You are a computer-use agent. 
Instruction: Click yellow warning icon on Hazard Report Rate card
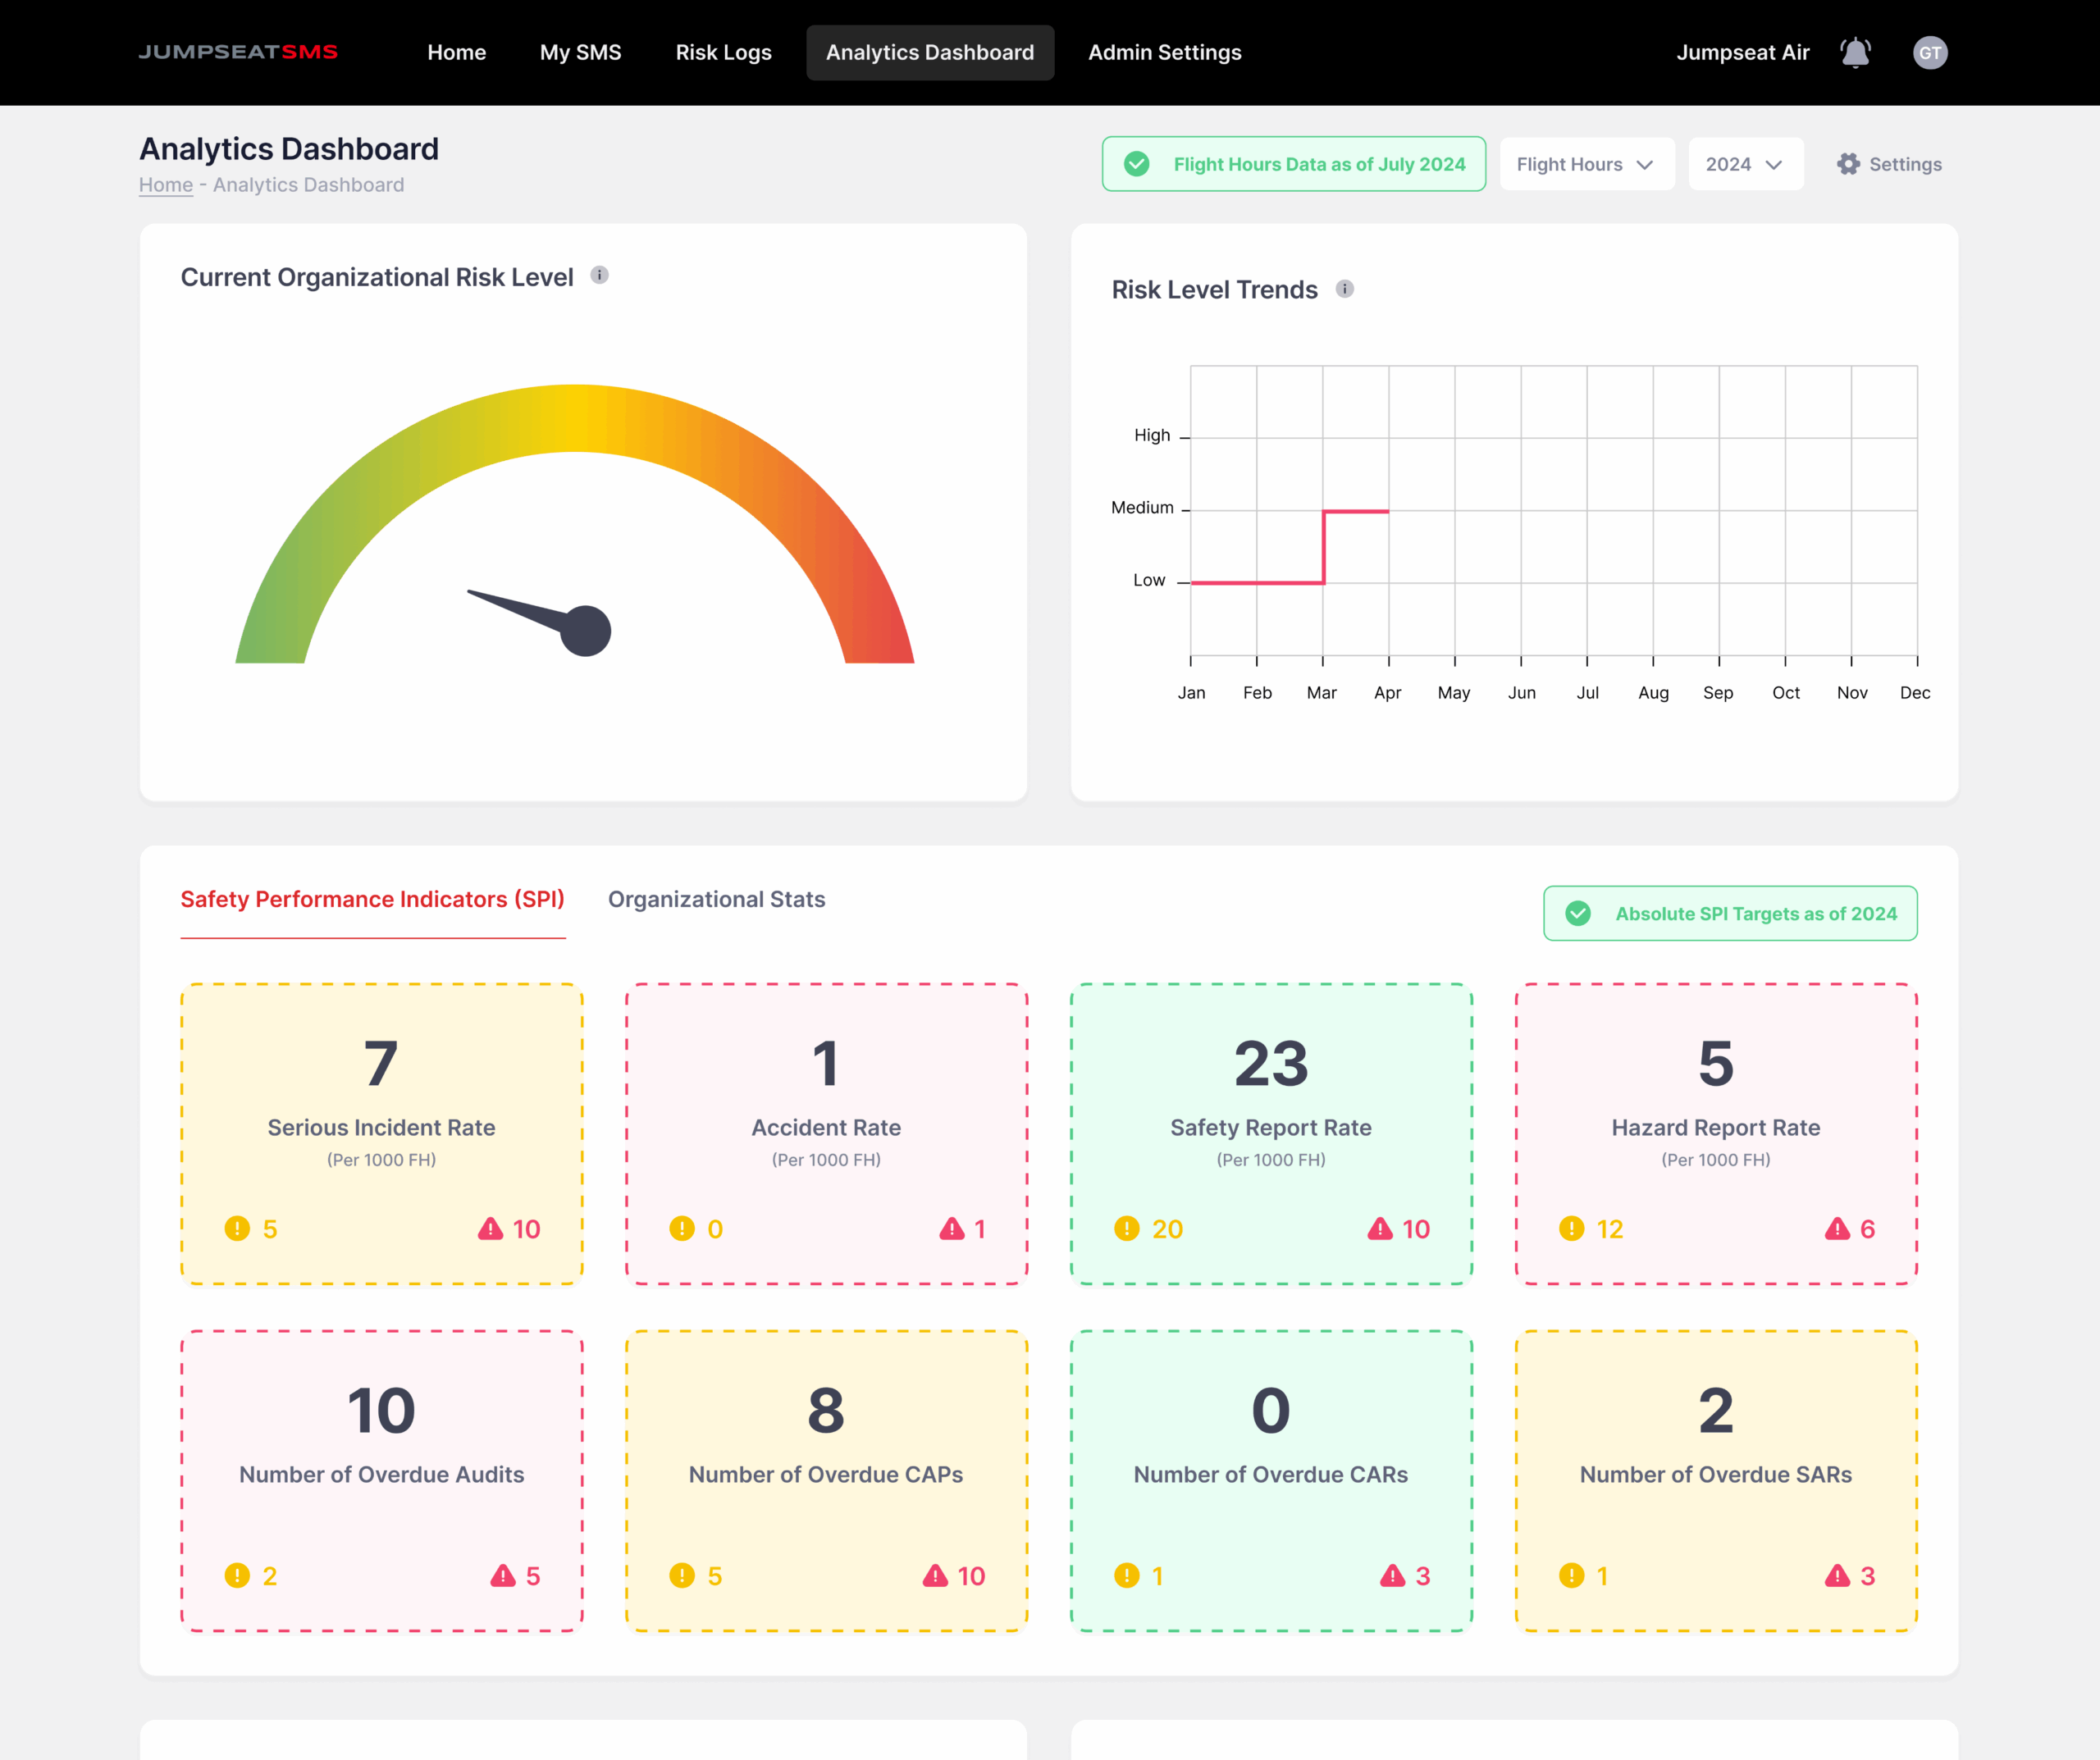pyautogui.click(x=1571, y=1228)
